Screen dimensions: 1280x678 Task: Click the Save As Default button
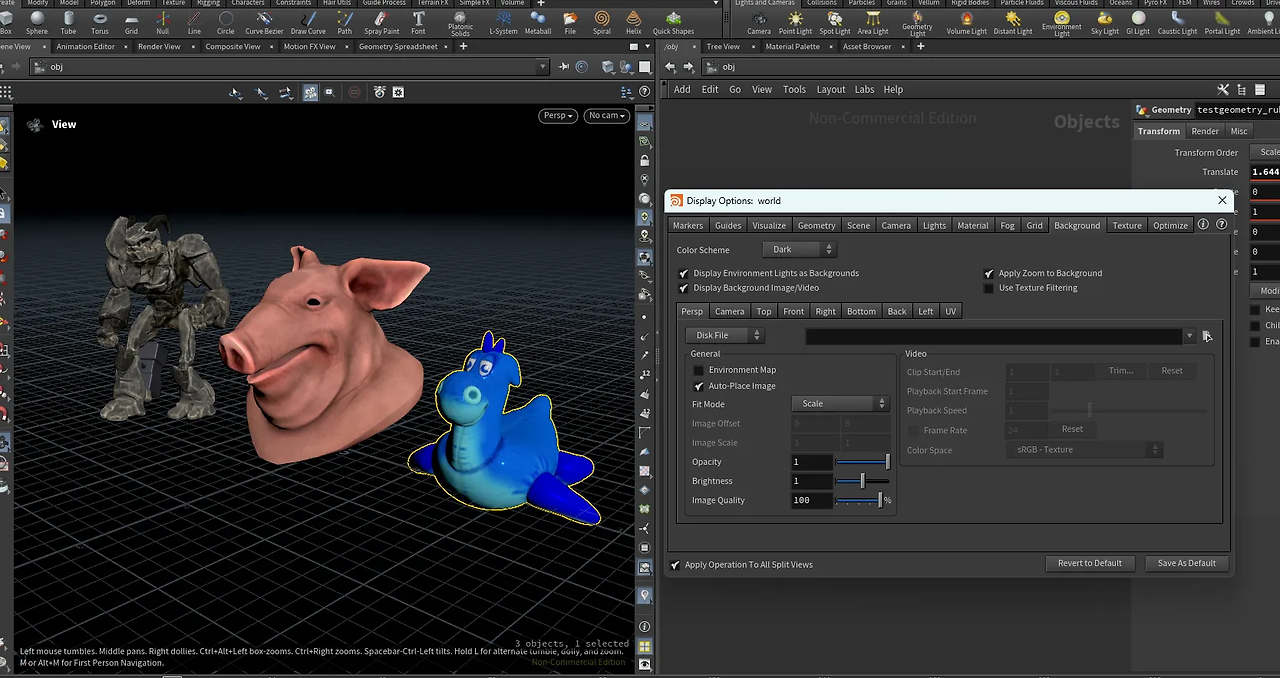[1186, 563]
